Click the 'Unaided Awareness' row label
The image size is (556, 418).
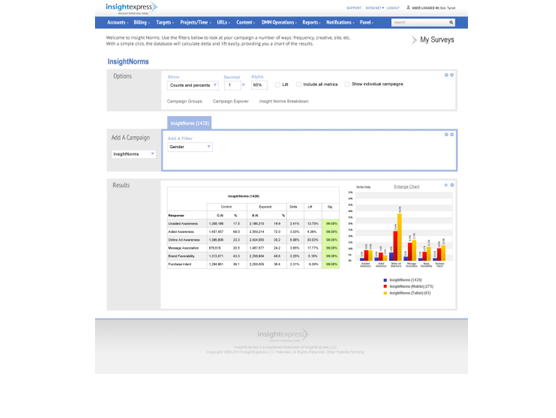tap(183, 224)
